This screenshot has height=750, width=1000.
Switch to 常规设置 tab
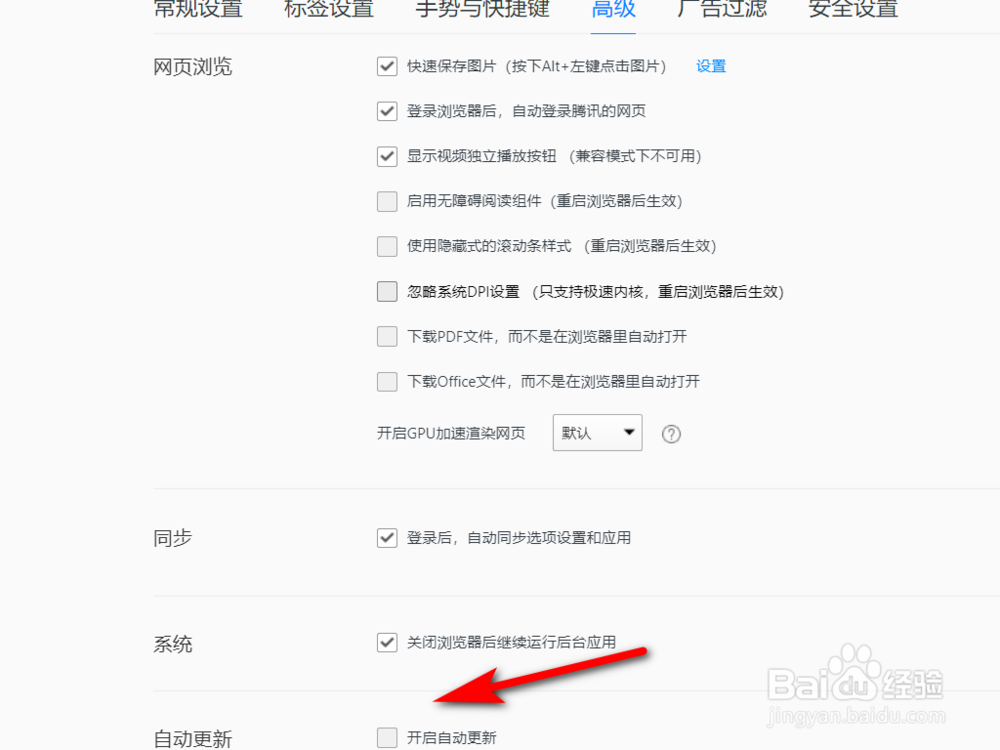(198, 9)
